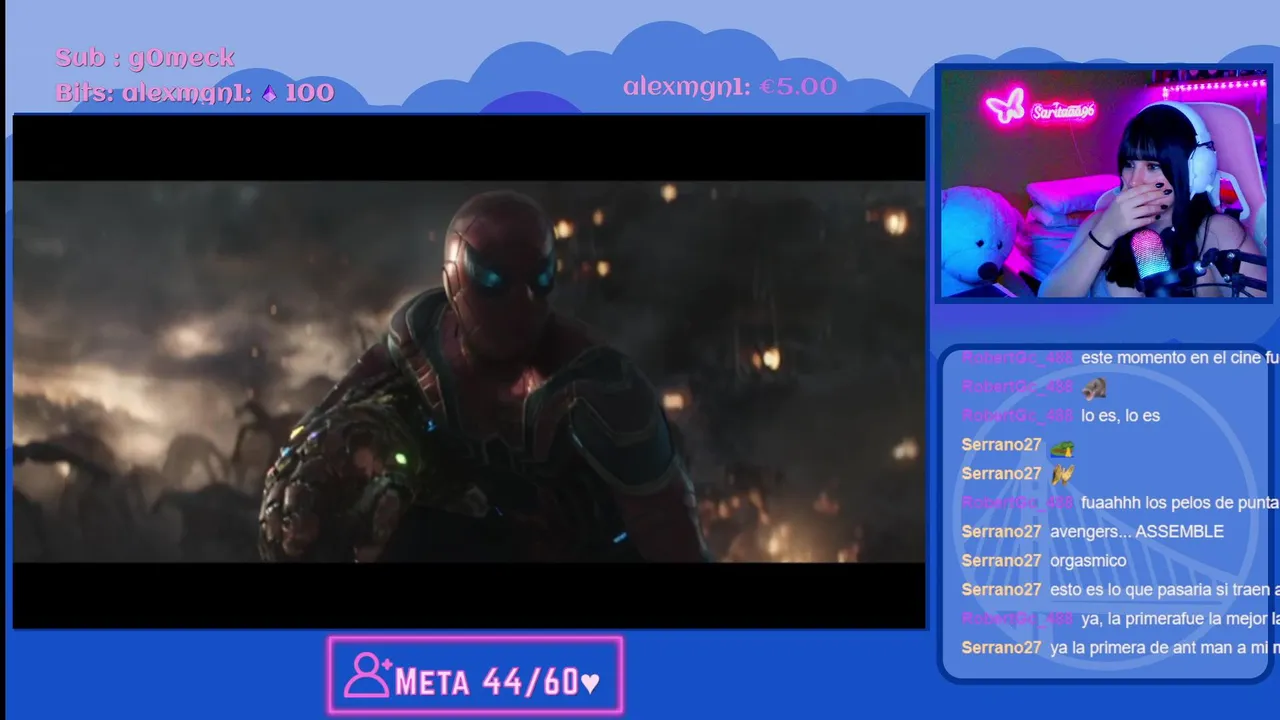This screenshot has width=1280, height=720.
Task: Click the 'alexmgn1: €5.00' donation text
Action: coord(730,87)
